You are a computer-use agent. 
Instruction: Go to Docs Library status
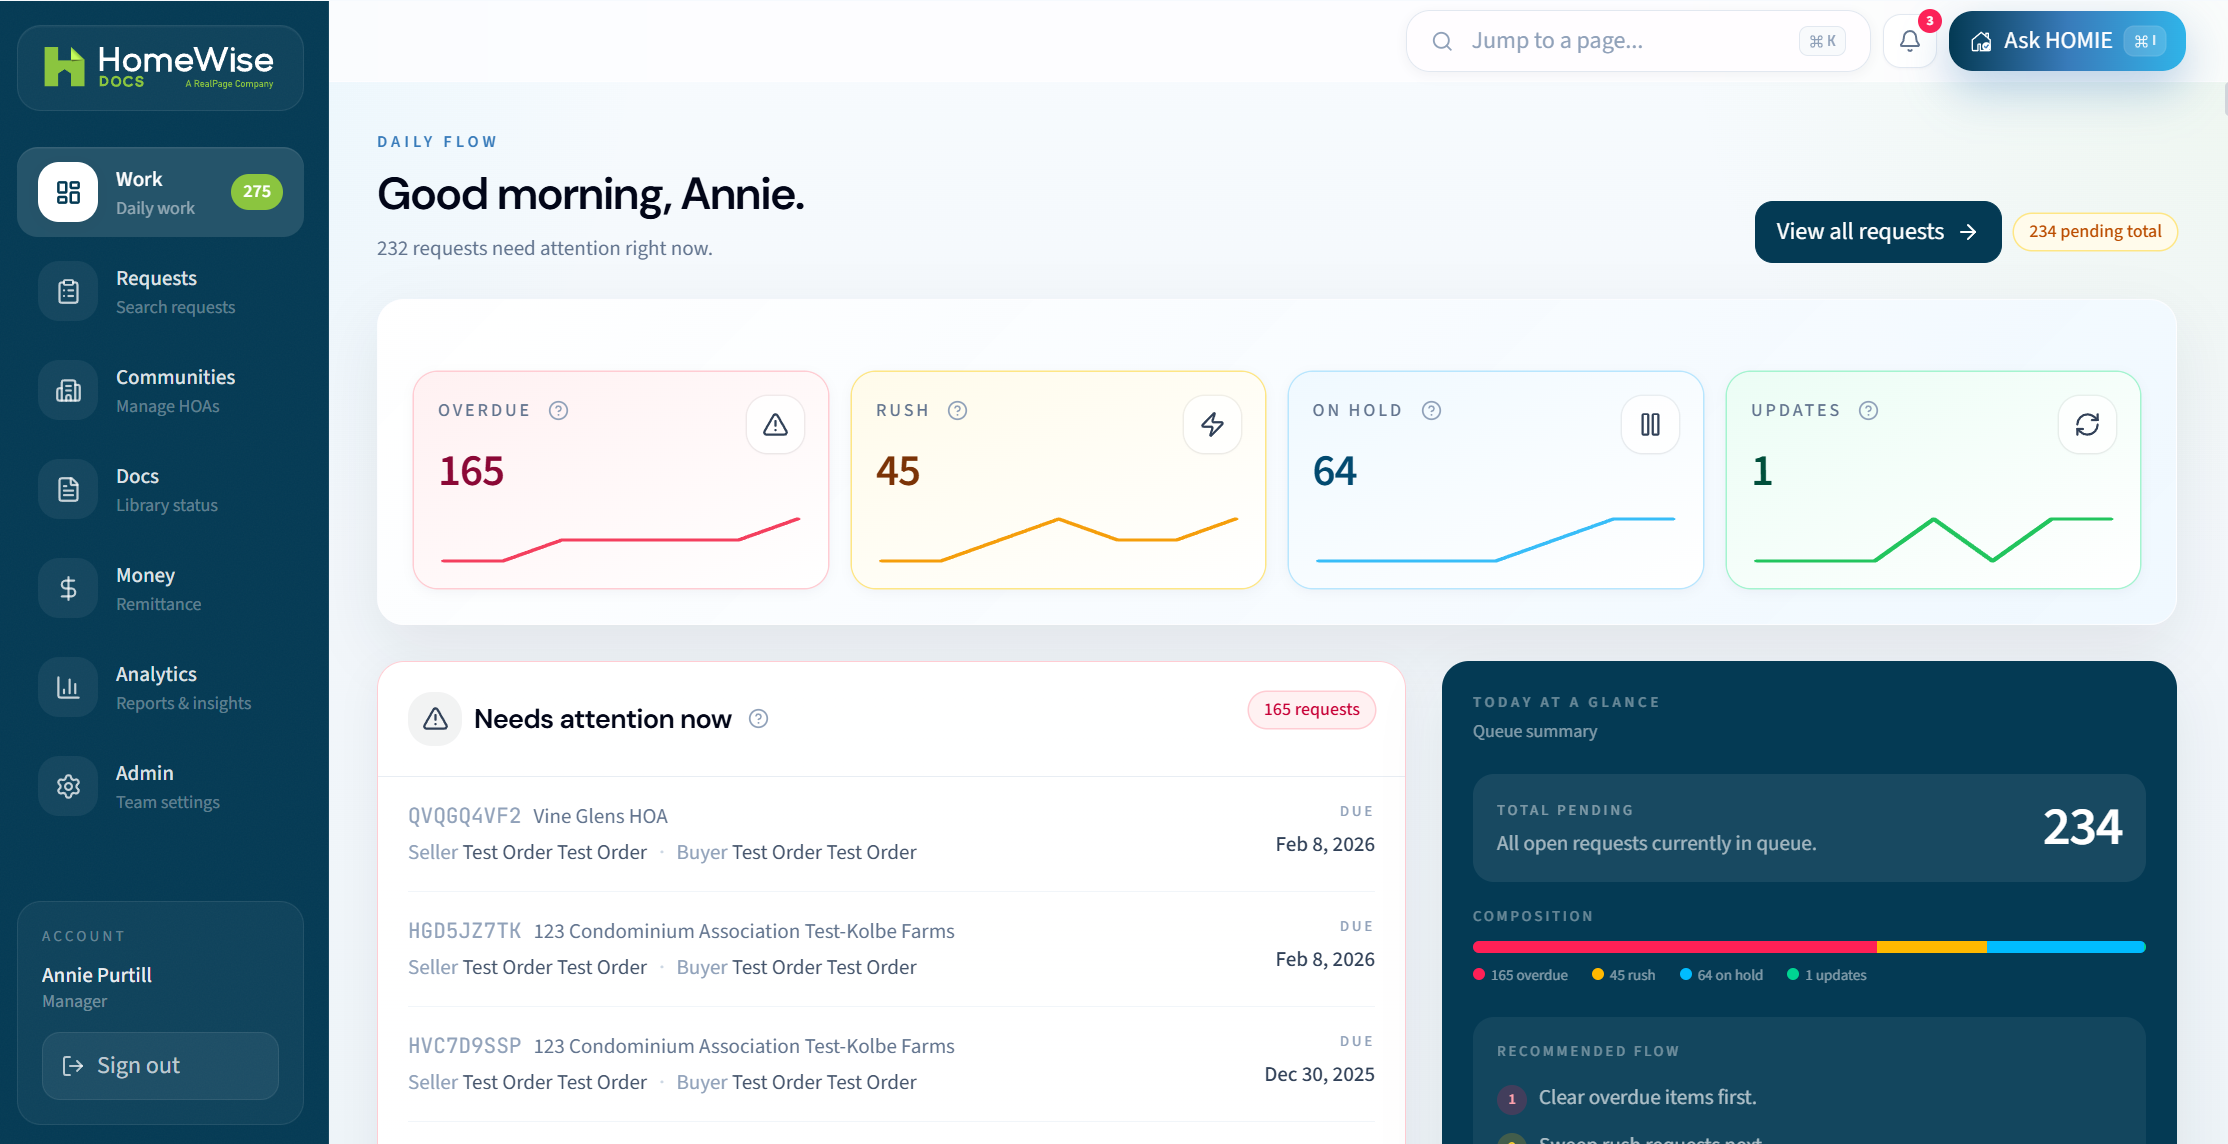(160, 489)
